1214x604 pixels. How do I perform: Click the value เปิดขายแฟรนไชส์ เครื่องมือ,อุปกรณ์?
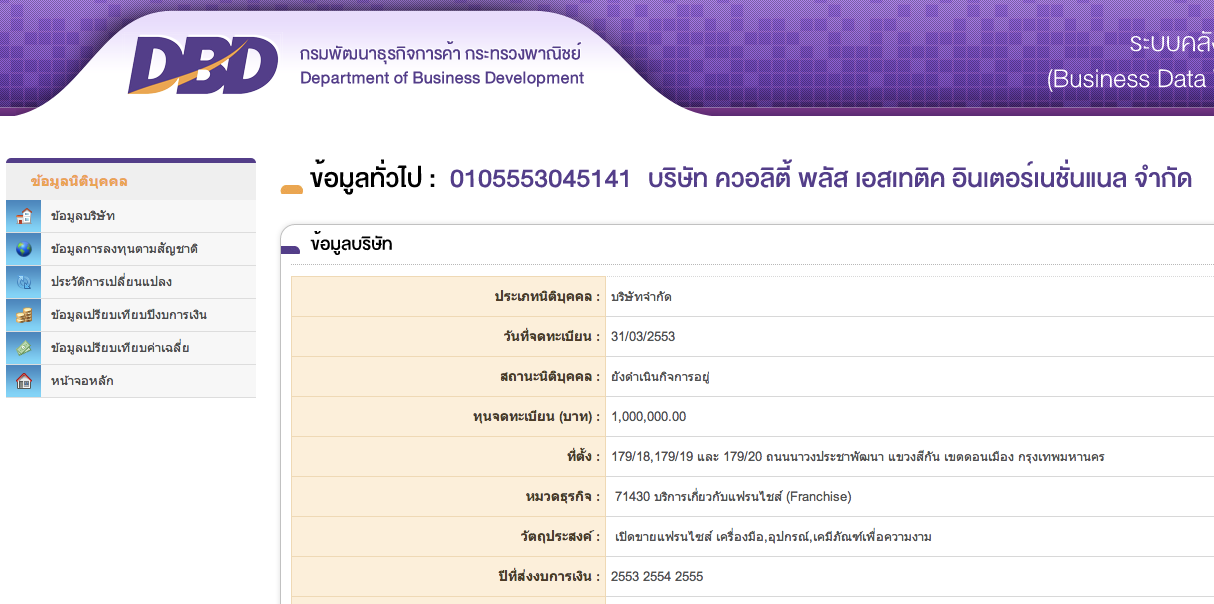pyautogui.click(x=774, y=537)
